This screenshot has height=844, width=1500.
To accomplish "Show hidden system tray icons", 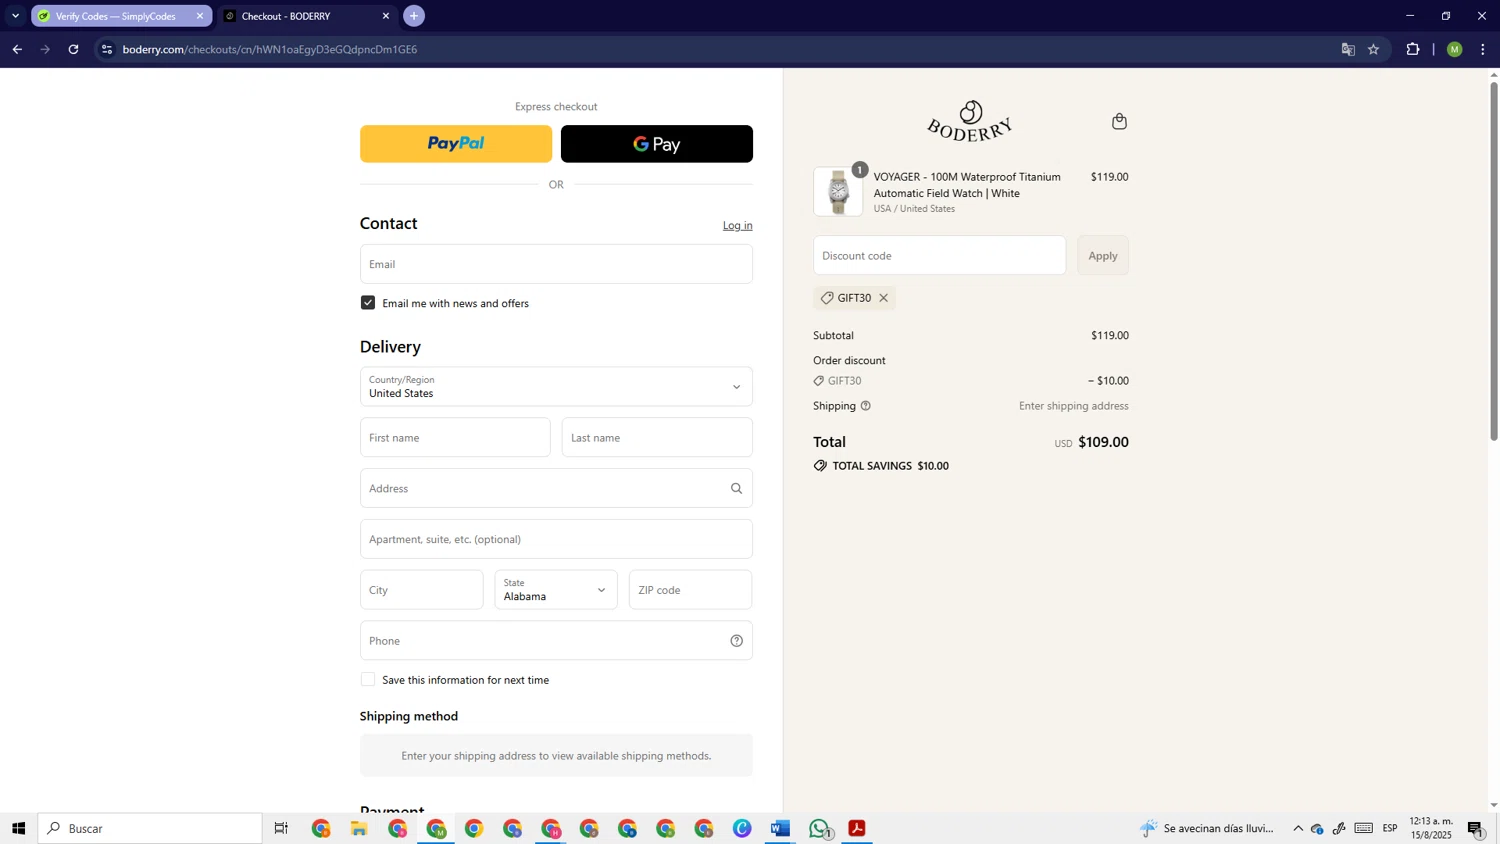I will tap(1298, 828).
